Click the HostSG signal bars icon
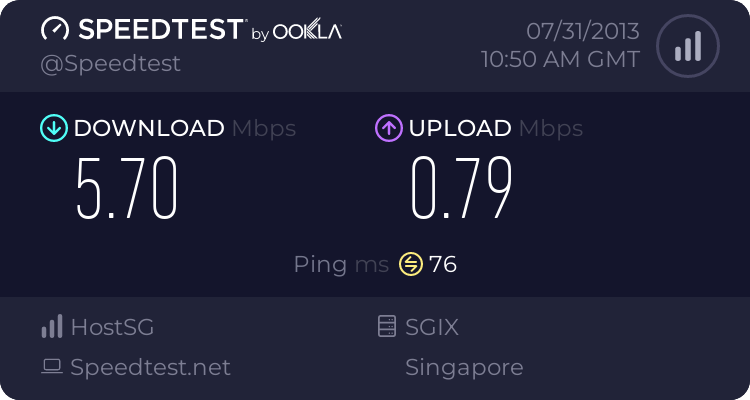This screenshot has width=750, height=400. point(52,326)
